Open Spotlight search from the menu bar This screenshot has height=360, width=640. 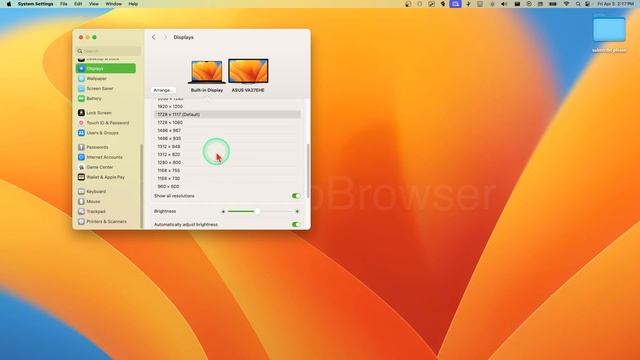[x=578, y=4]
